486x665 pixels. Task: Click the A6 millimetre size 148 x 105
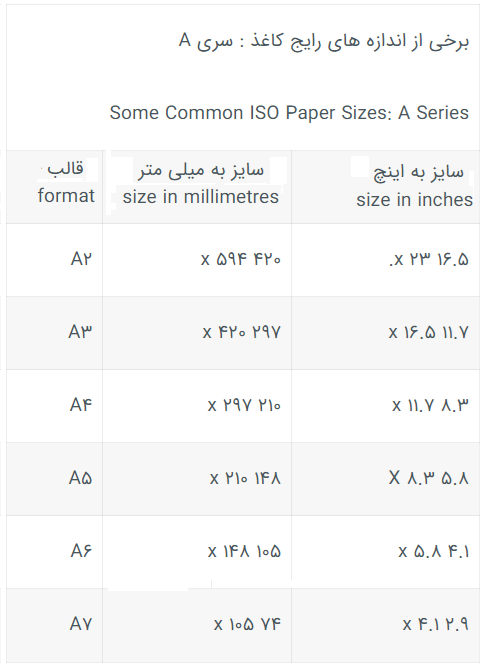pyautogui.click(x=244, y=551)
